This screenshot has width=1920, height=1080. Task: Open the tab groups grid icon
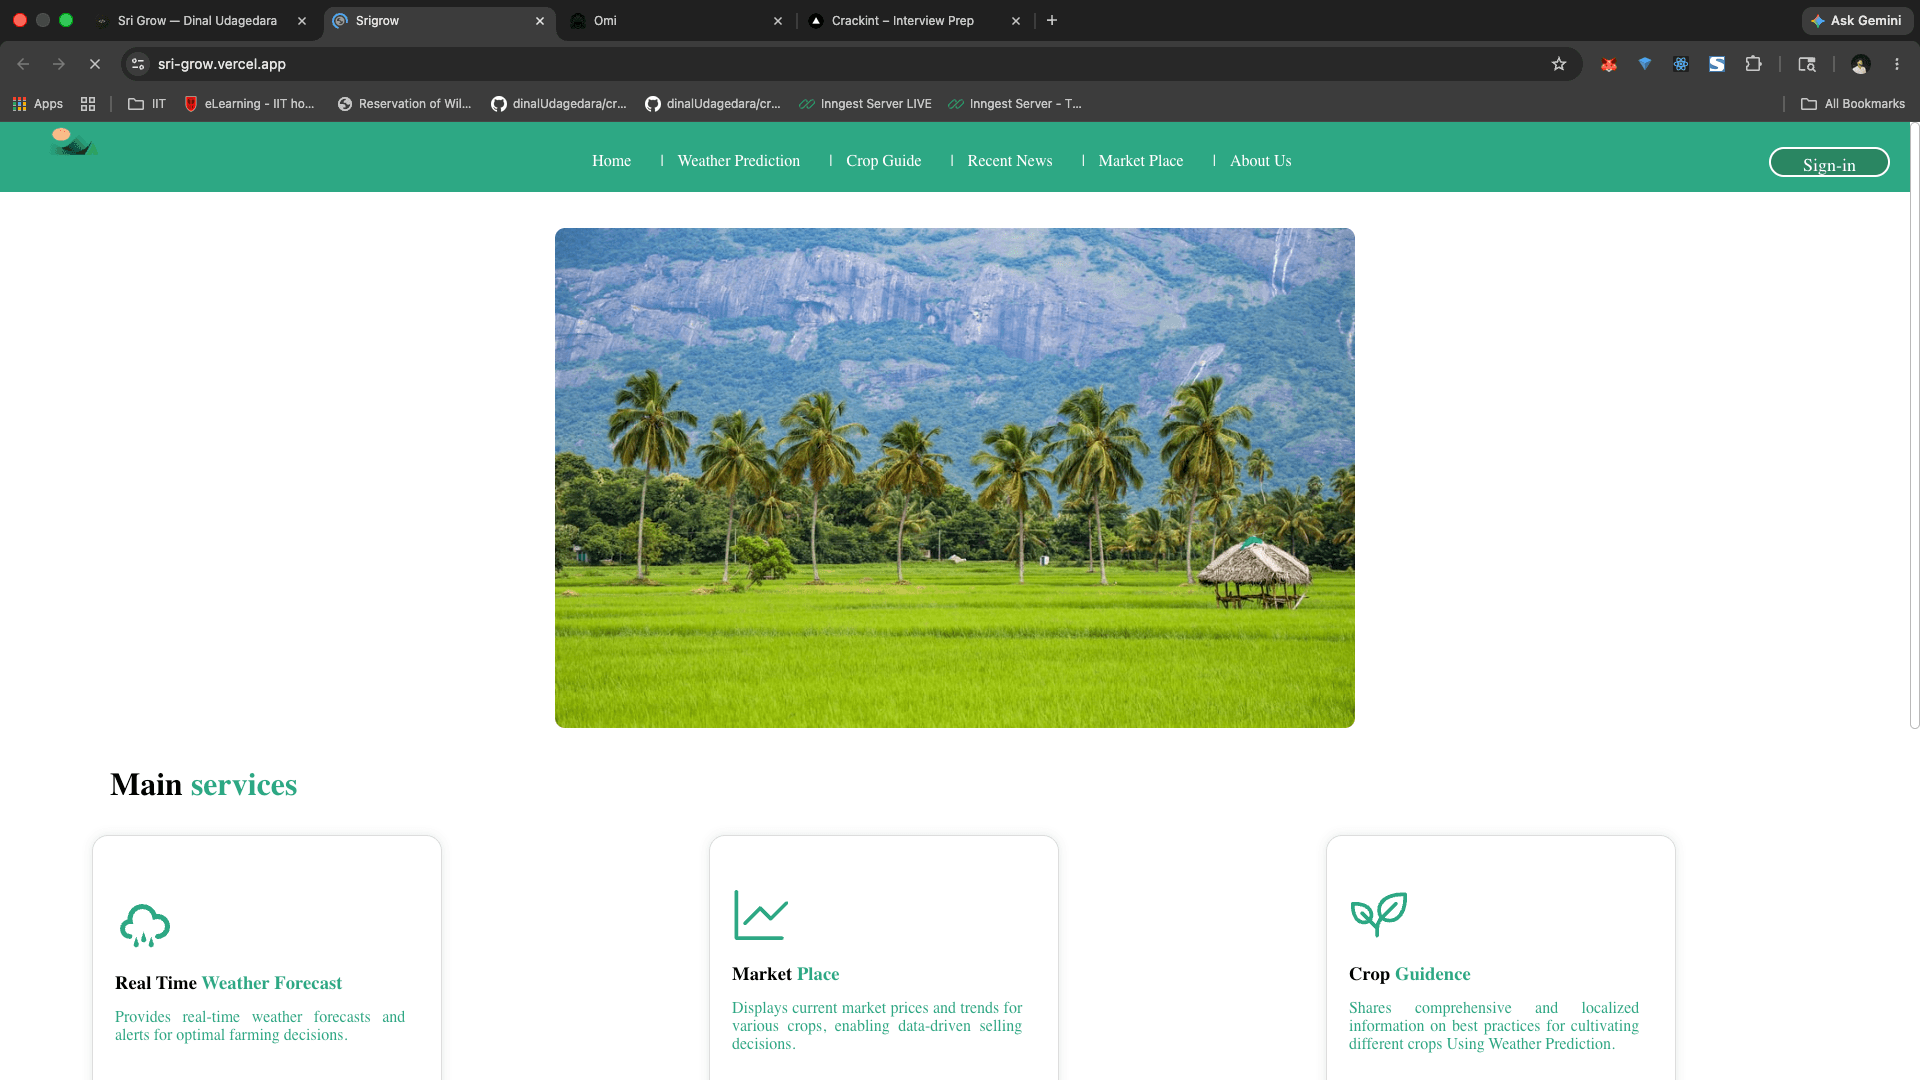pos(88,104)
